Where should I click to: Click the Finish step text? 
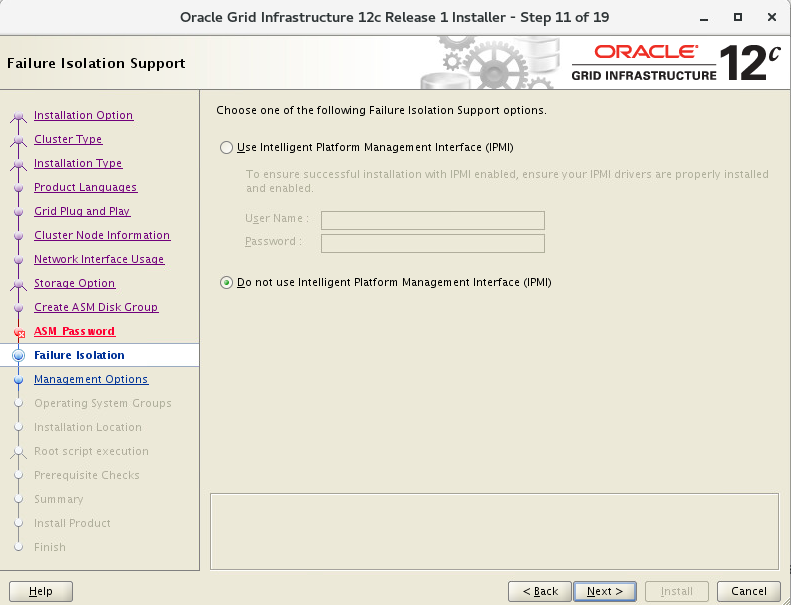(50, 547)
